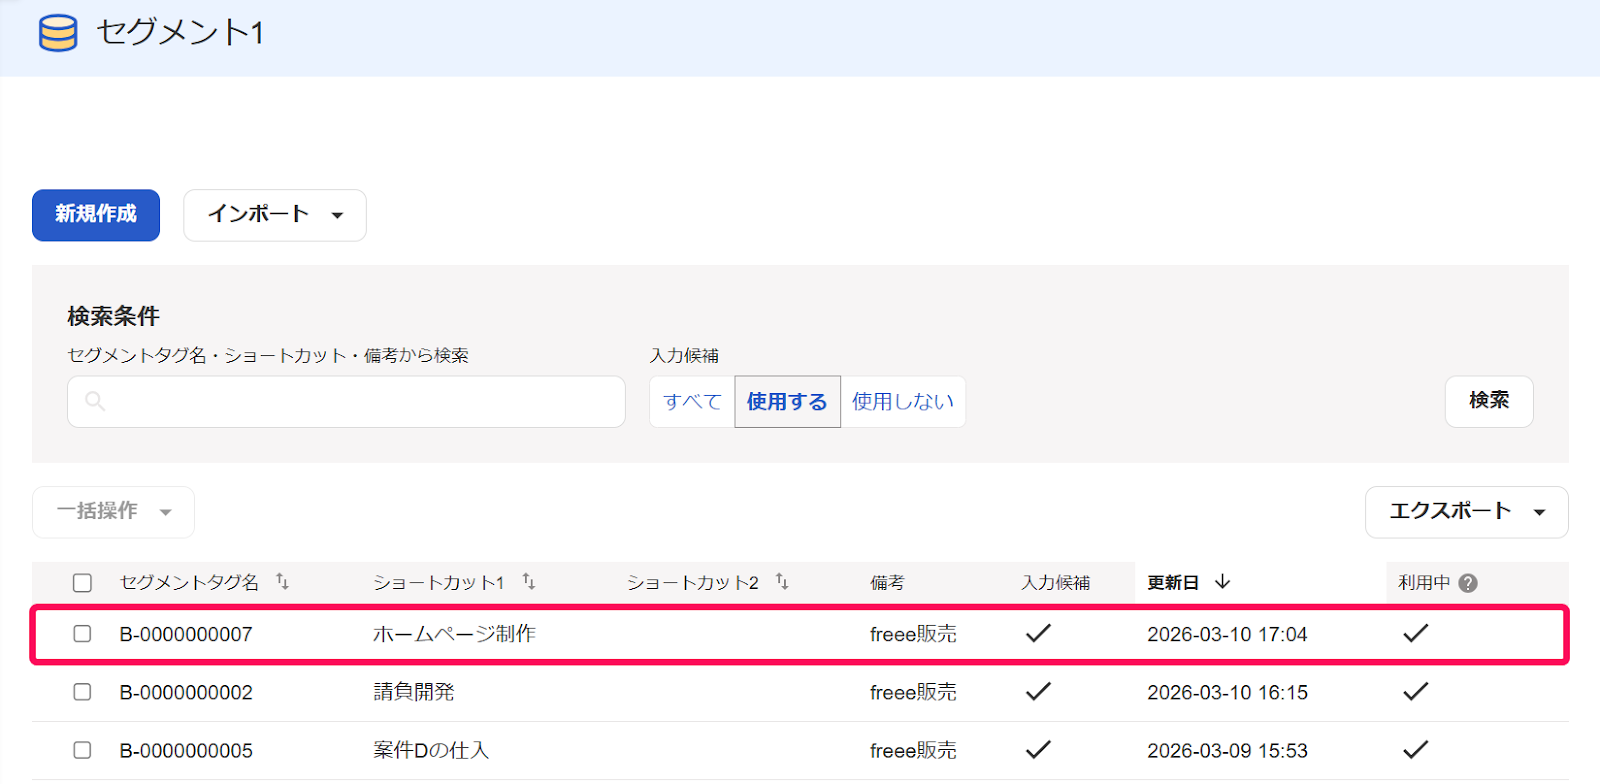1600x784 pixels.
Task: Click ホームページ制作 shortcut cell
Action: tap(454, 634)
